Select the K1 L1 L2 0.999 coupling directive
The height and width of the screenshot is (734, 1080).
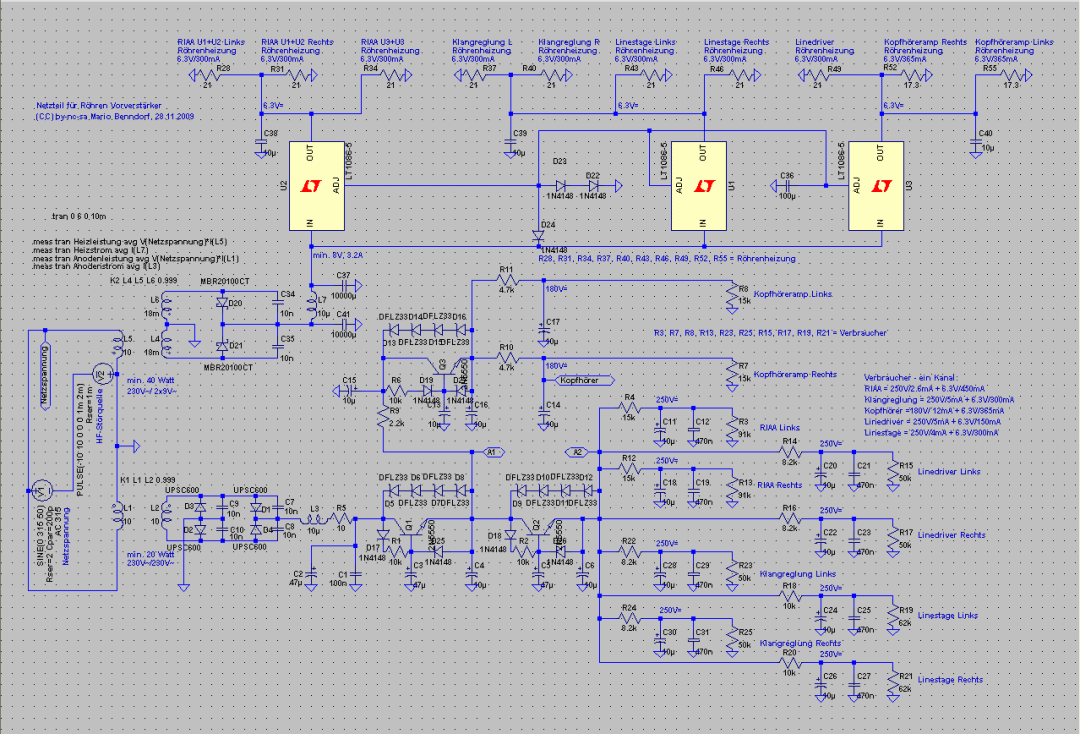coord(147,480)
